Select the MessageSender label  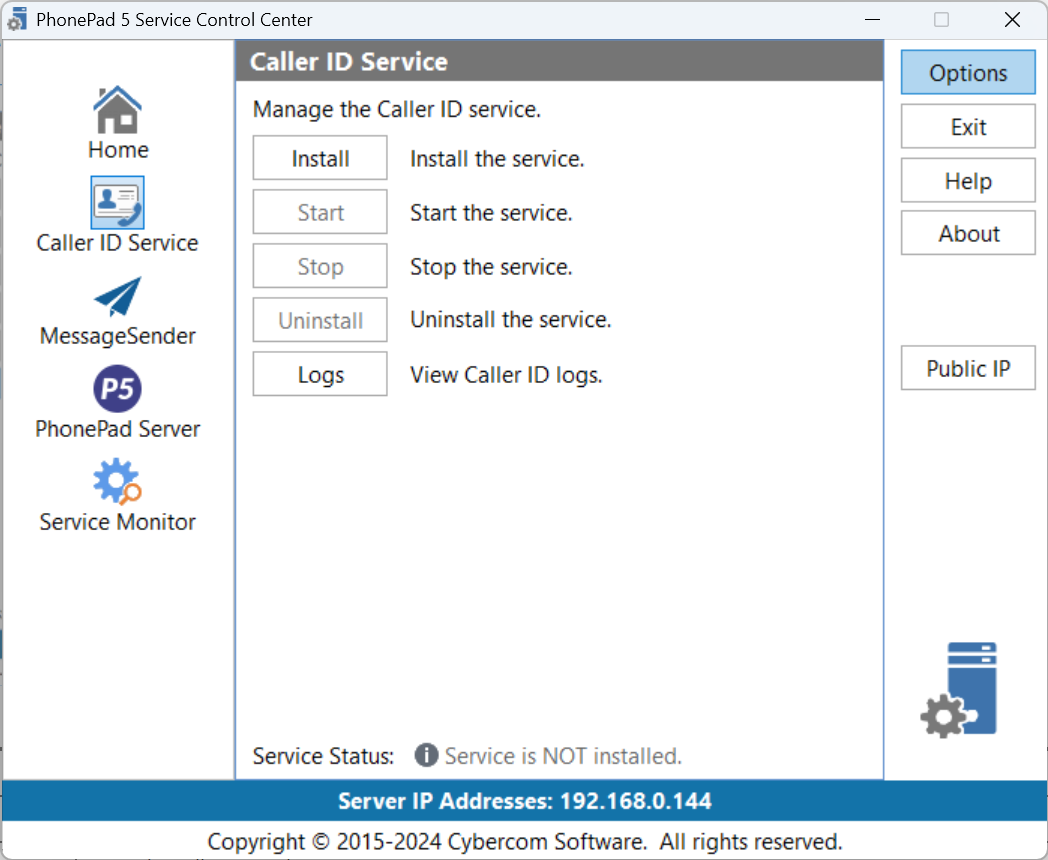point(118,335)
